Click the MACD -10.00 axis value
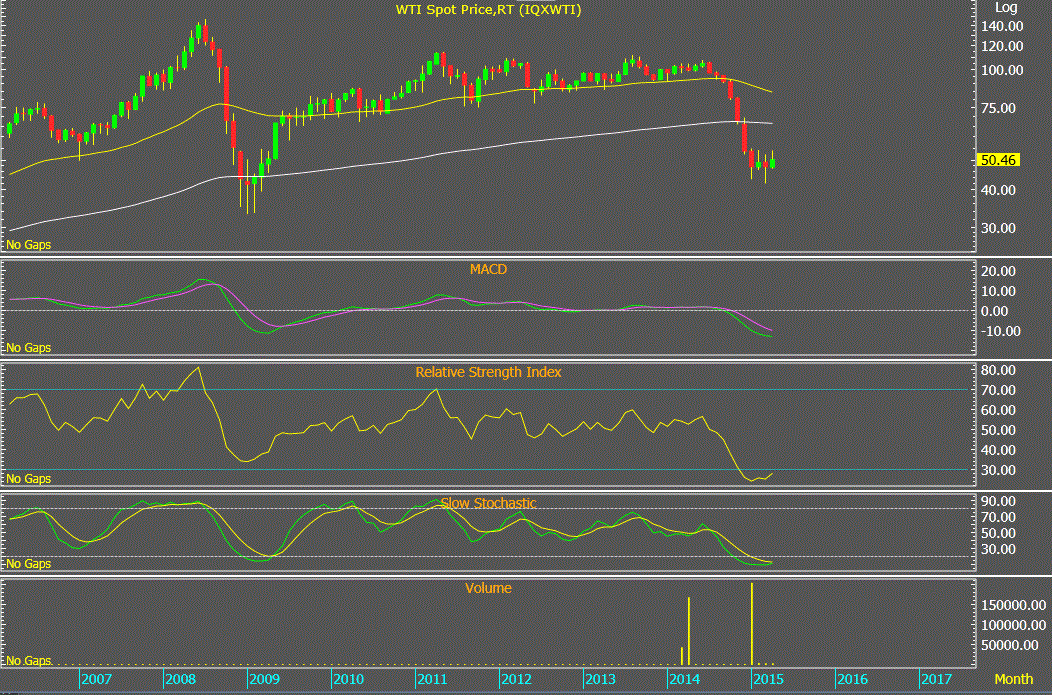This screenshot has width=1052, height=695. tap(1001, 331)
